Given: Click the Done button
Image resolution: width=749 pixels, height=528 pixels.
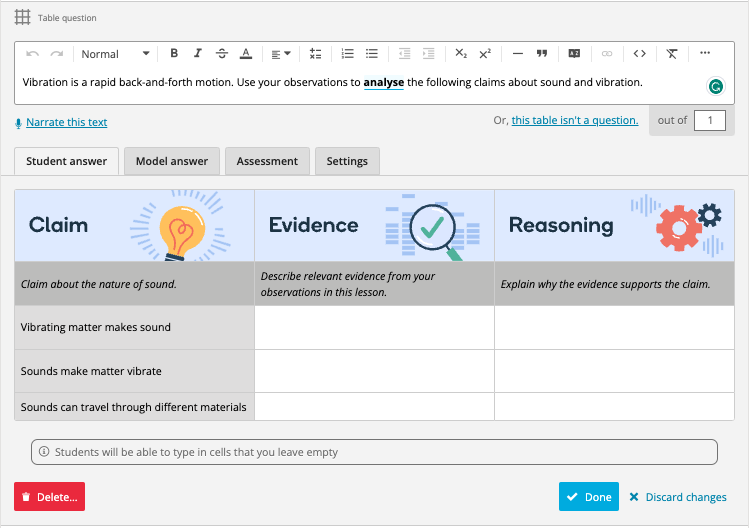Looking at the screenshot, I should [588, 497].
